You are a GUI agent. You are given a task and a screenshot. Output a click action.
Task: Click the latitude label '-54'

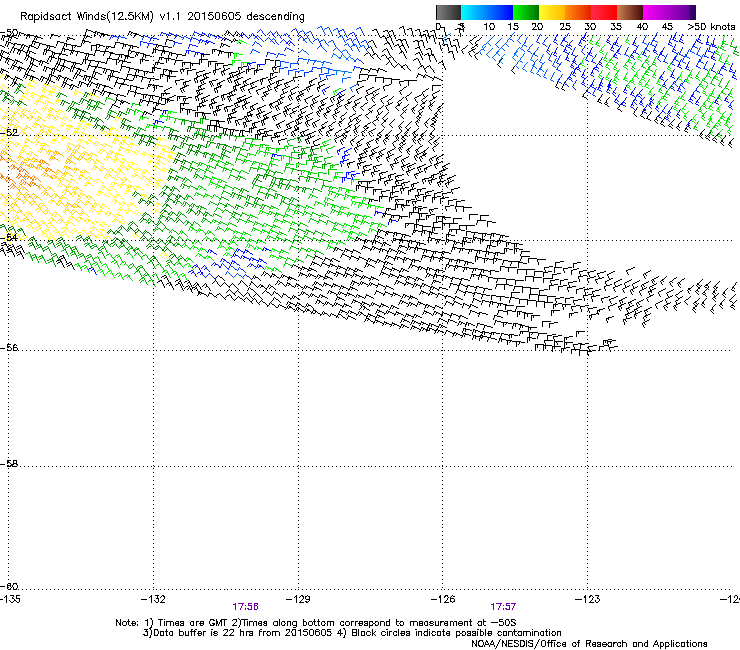tap(9, 237)
